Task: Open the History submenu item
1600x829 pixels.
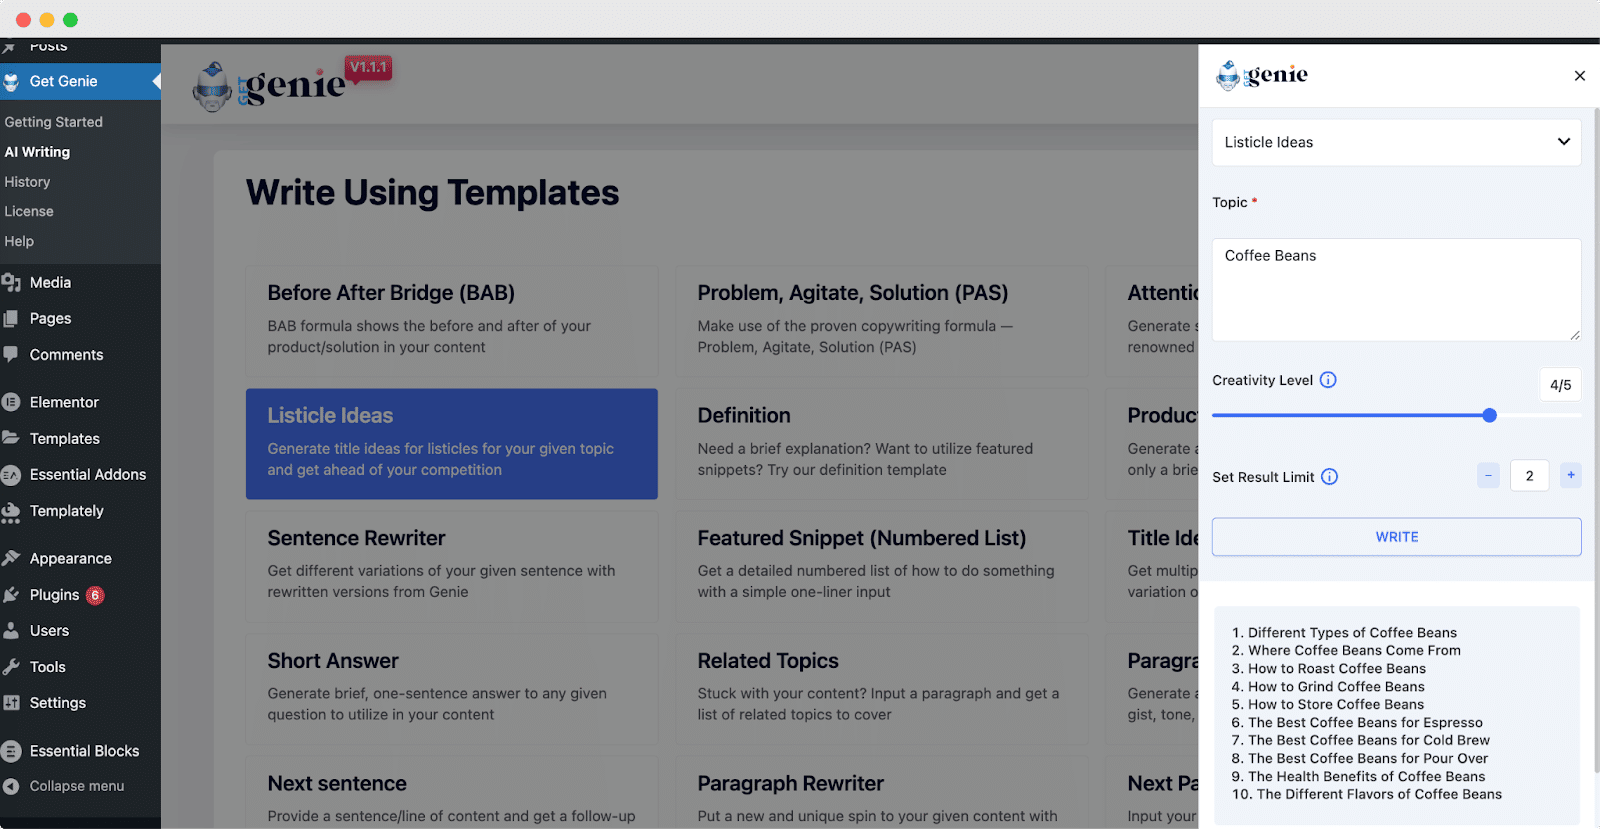Action: (27, 182)
